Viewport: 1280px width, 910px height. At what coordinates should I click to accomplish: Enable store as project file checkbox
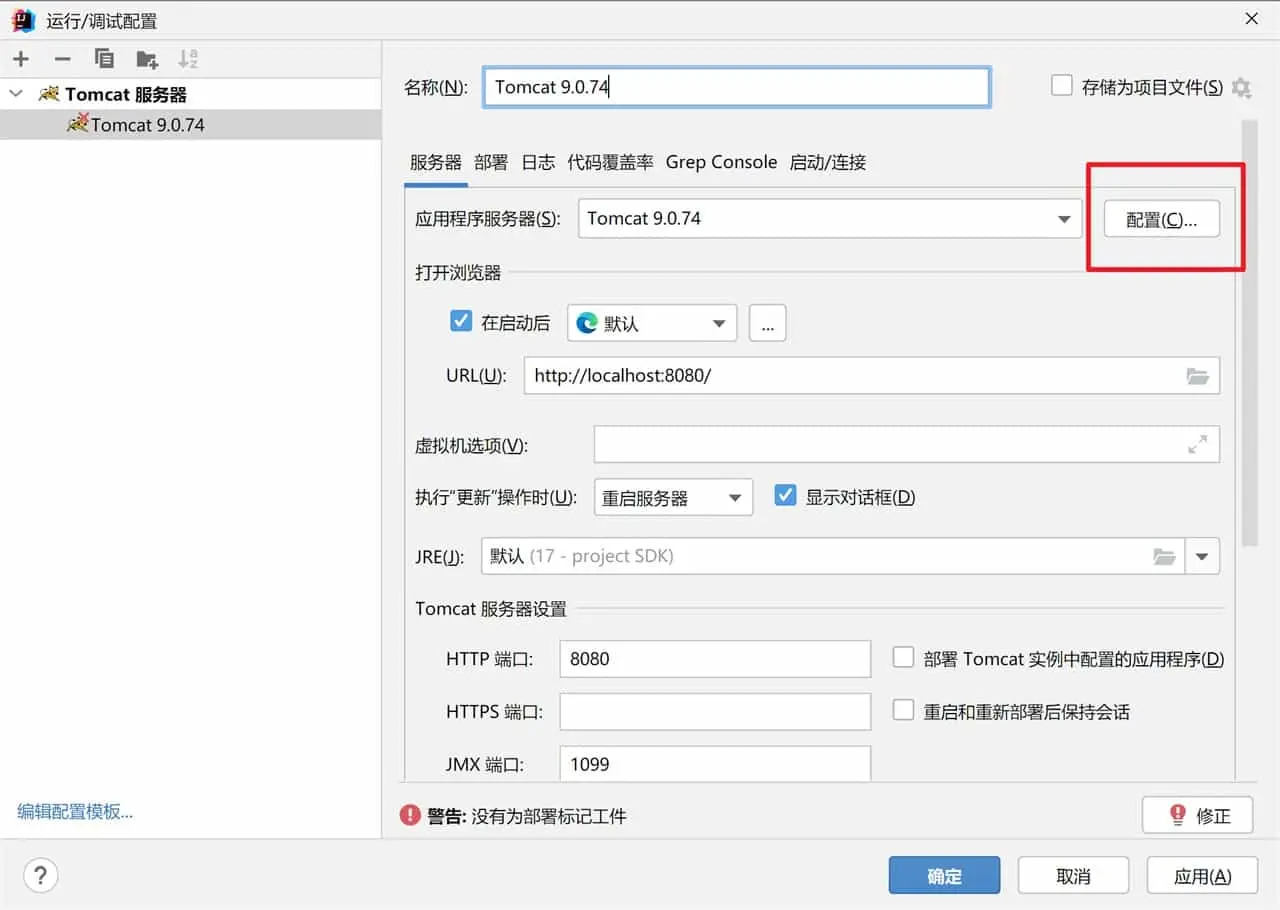coord(1062,86)
